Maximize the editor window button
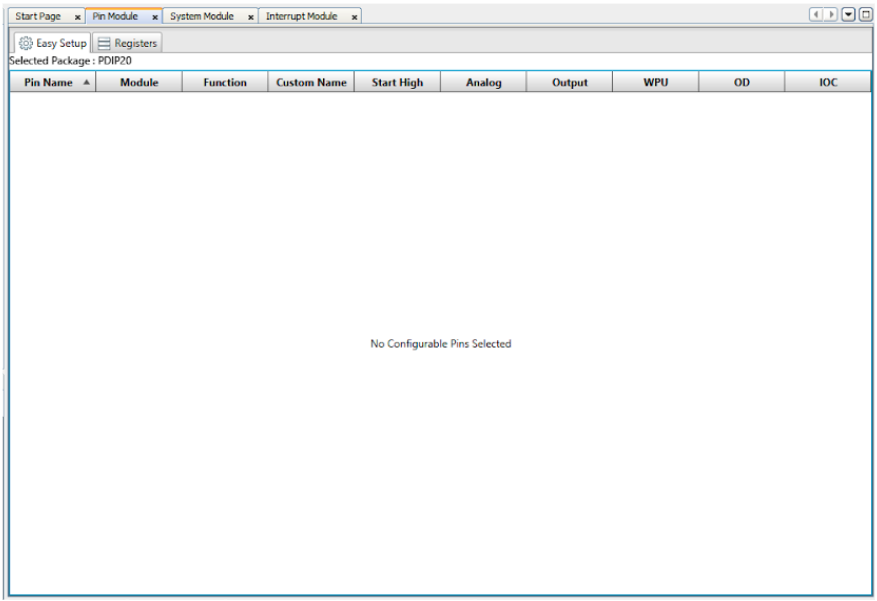This screenshot has width=877, height=601. 865,15
